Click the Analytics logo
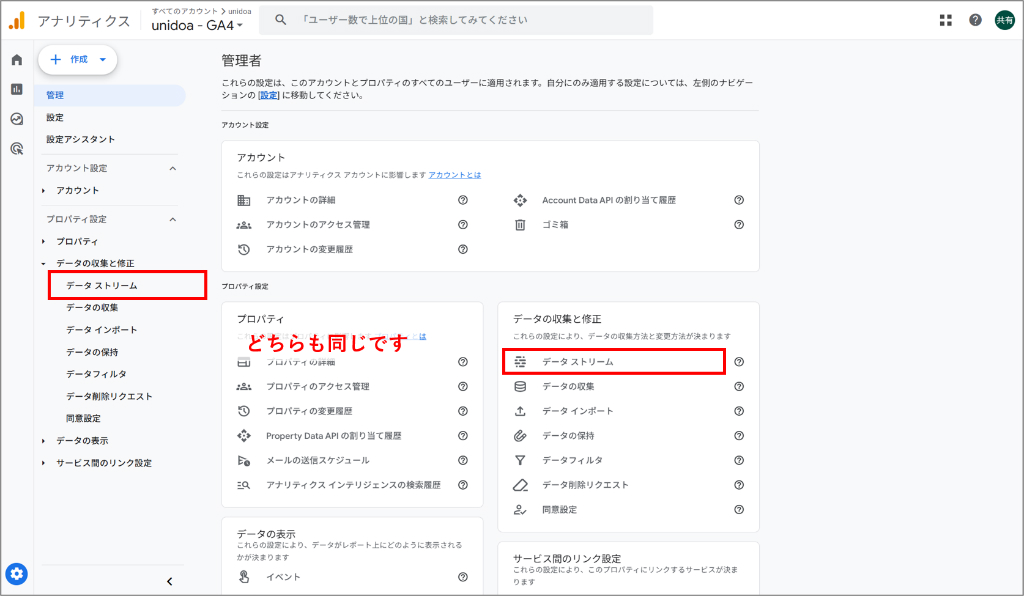Viewport: 1024px width, 596px height. pyautogui.click(x=17, y=21)
